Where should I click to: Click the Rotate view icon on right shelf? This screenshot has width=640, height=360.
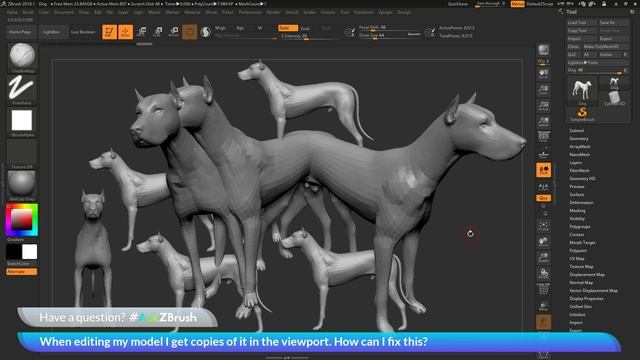click(x=543, y=273)
